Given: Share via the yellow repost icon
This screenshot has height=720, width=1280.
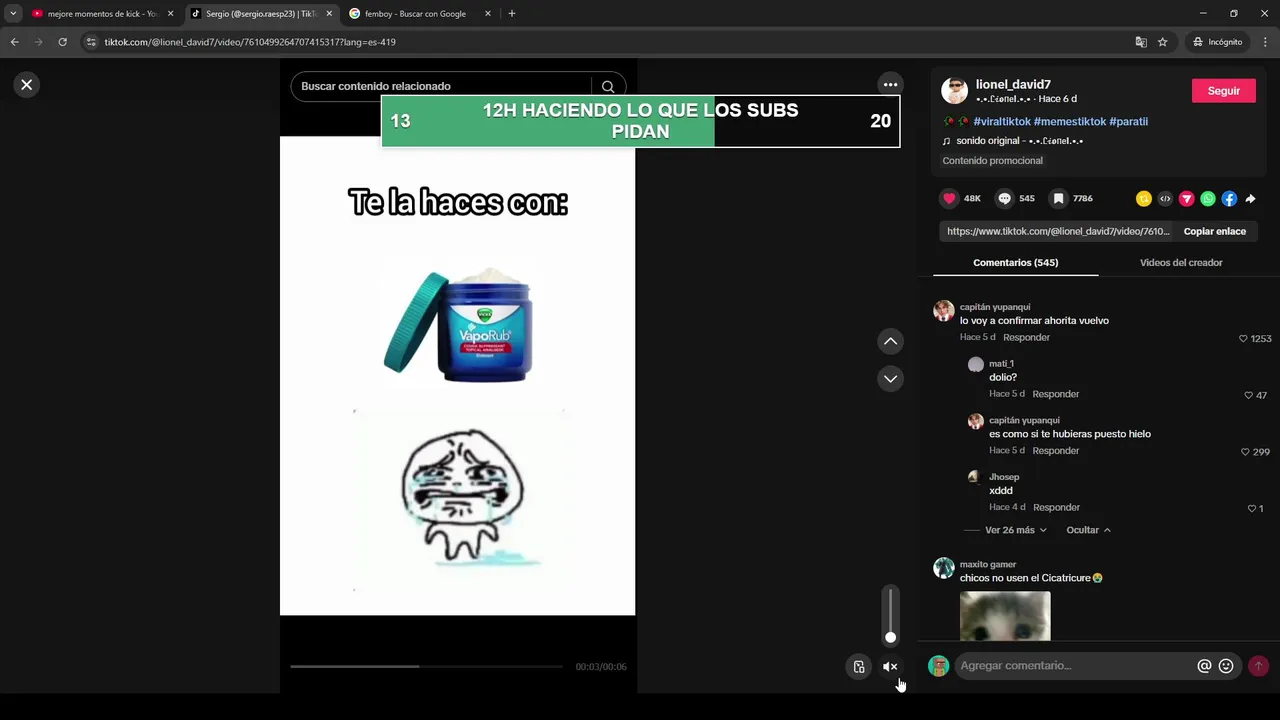Looking at the screenshot, I should click(1144, 199).
